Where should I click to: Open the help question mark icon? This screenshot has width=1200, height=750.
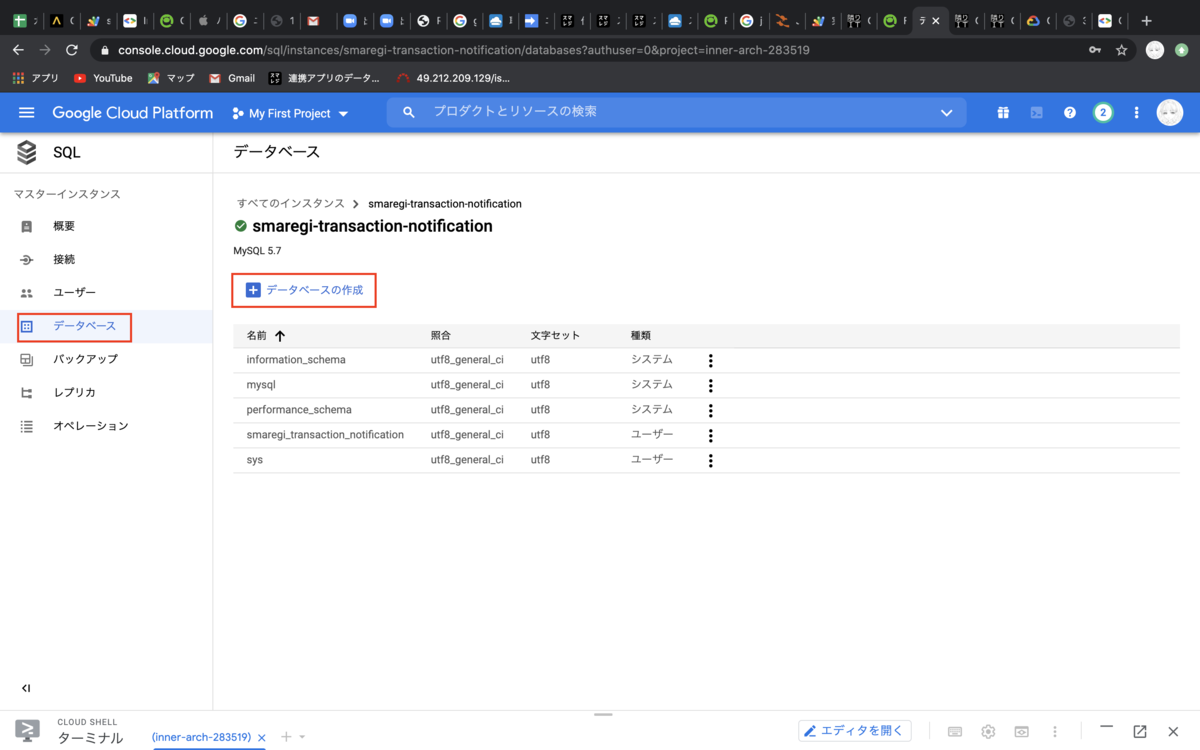point(1069,112)
